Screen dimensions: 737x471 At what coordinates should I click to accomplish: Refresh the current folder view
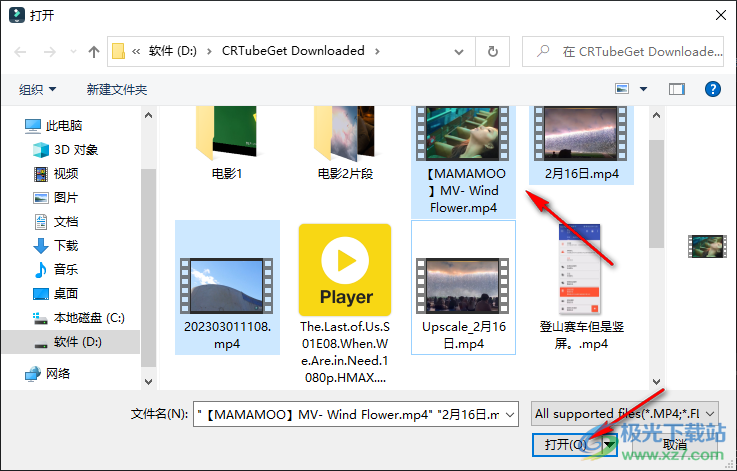click(x=492, y=51)
